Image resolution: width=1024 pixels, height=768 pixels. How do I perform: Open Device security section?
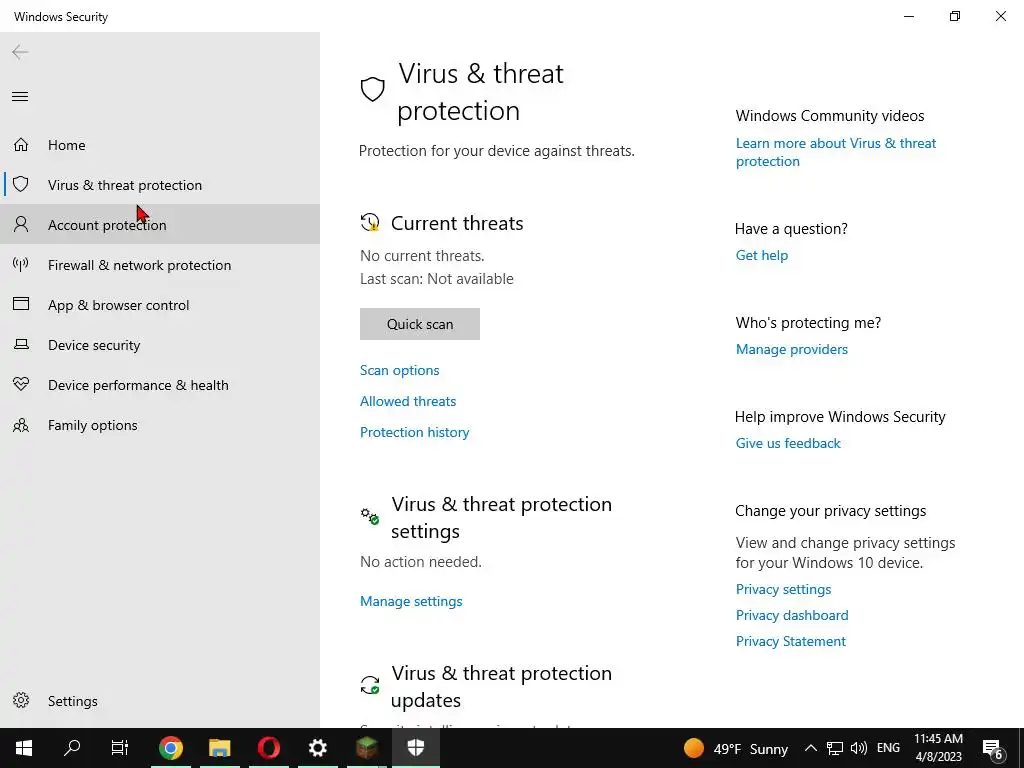[160, 344]
